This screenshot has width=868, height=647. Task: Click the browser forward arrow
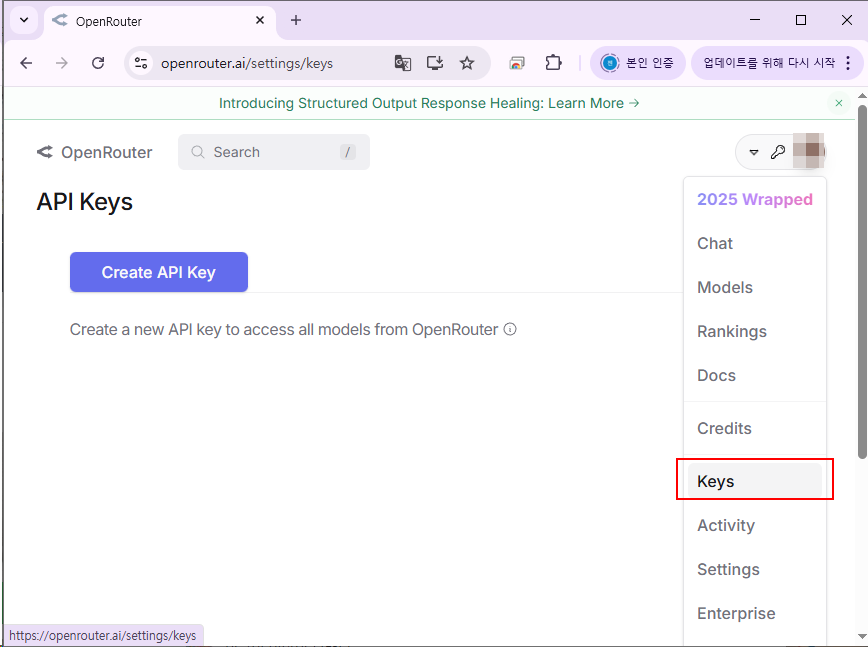tap(61, 63)
